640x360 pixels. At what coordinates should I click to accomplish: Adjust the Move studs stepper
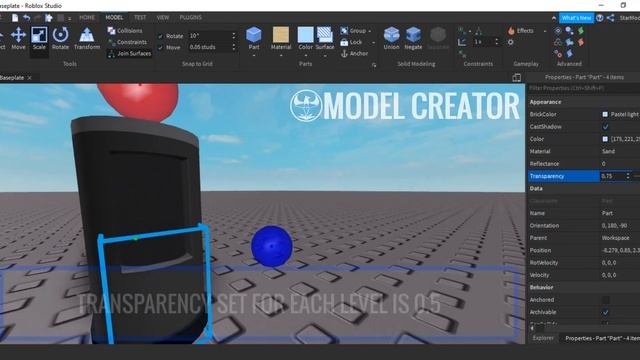234,47
